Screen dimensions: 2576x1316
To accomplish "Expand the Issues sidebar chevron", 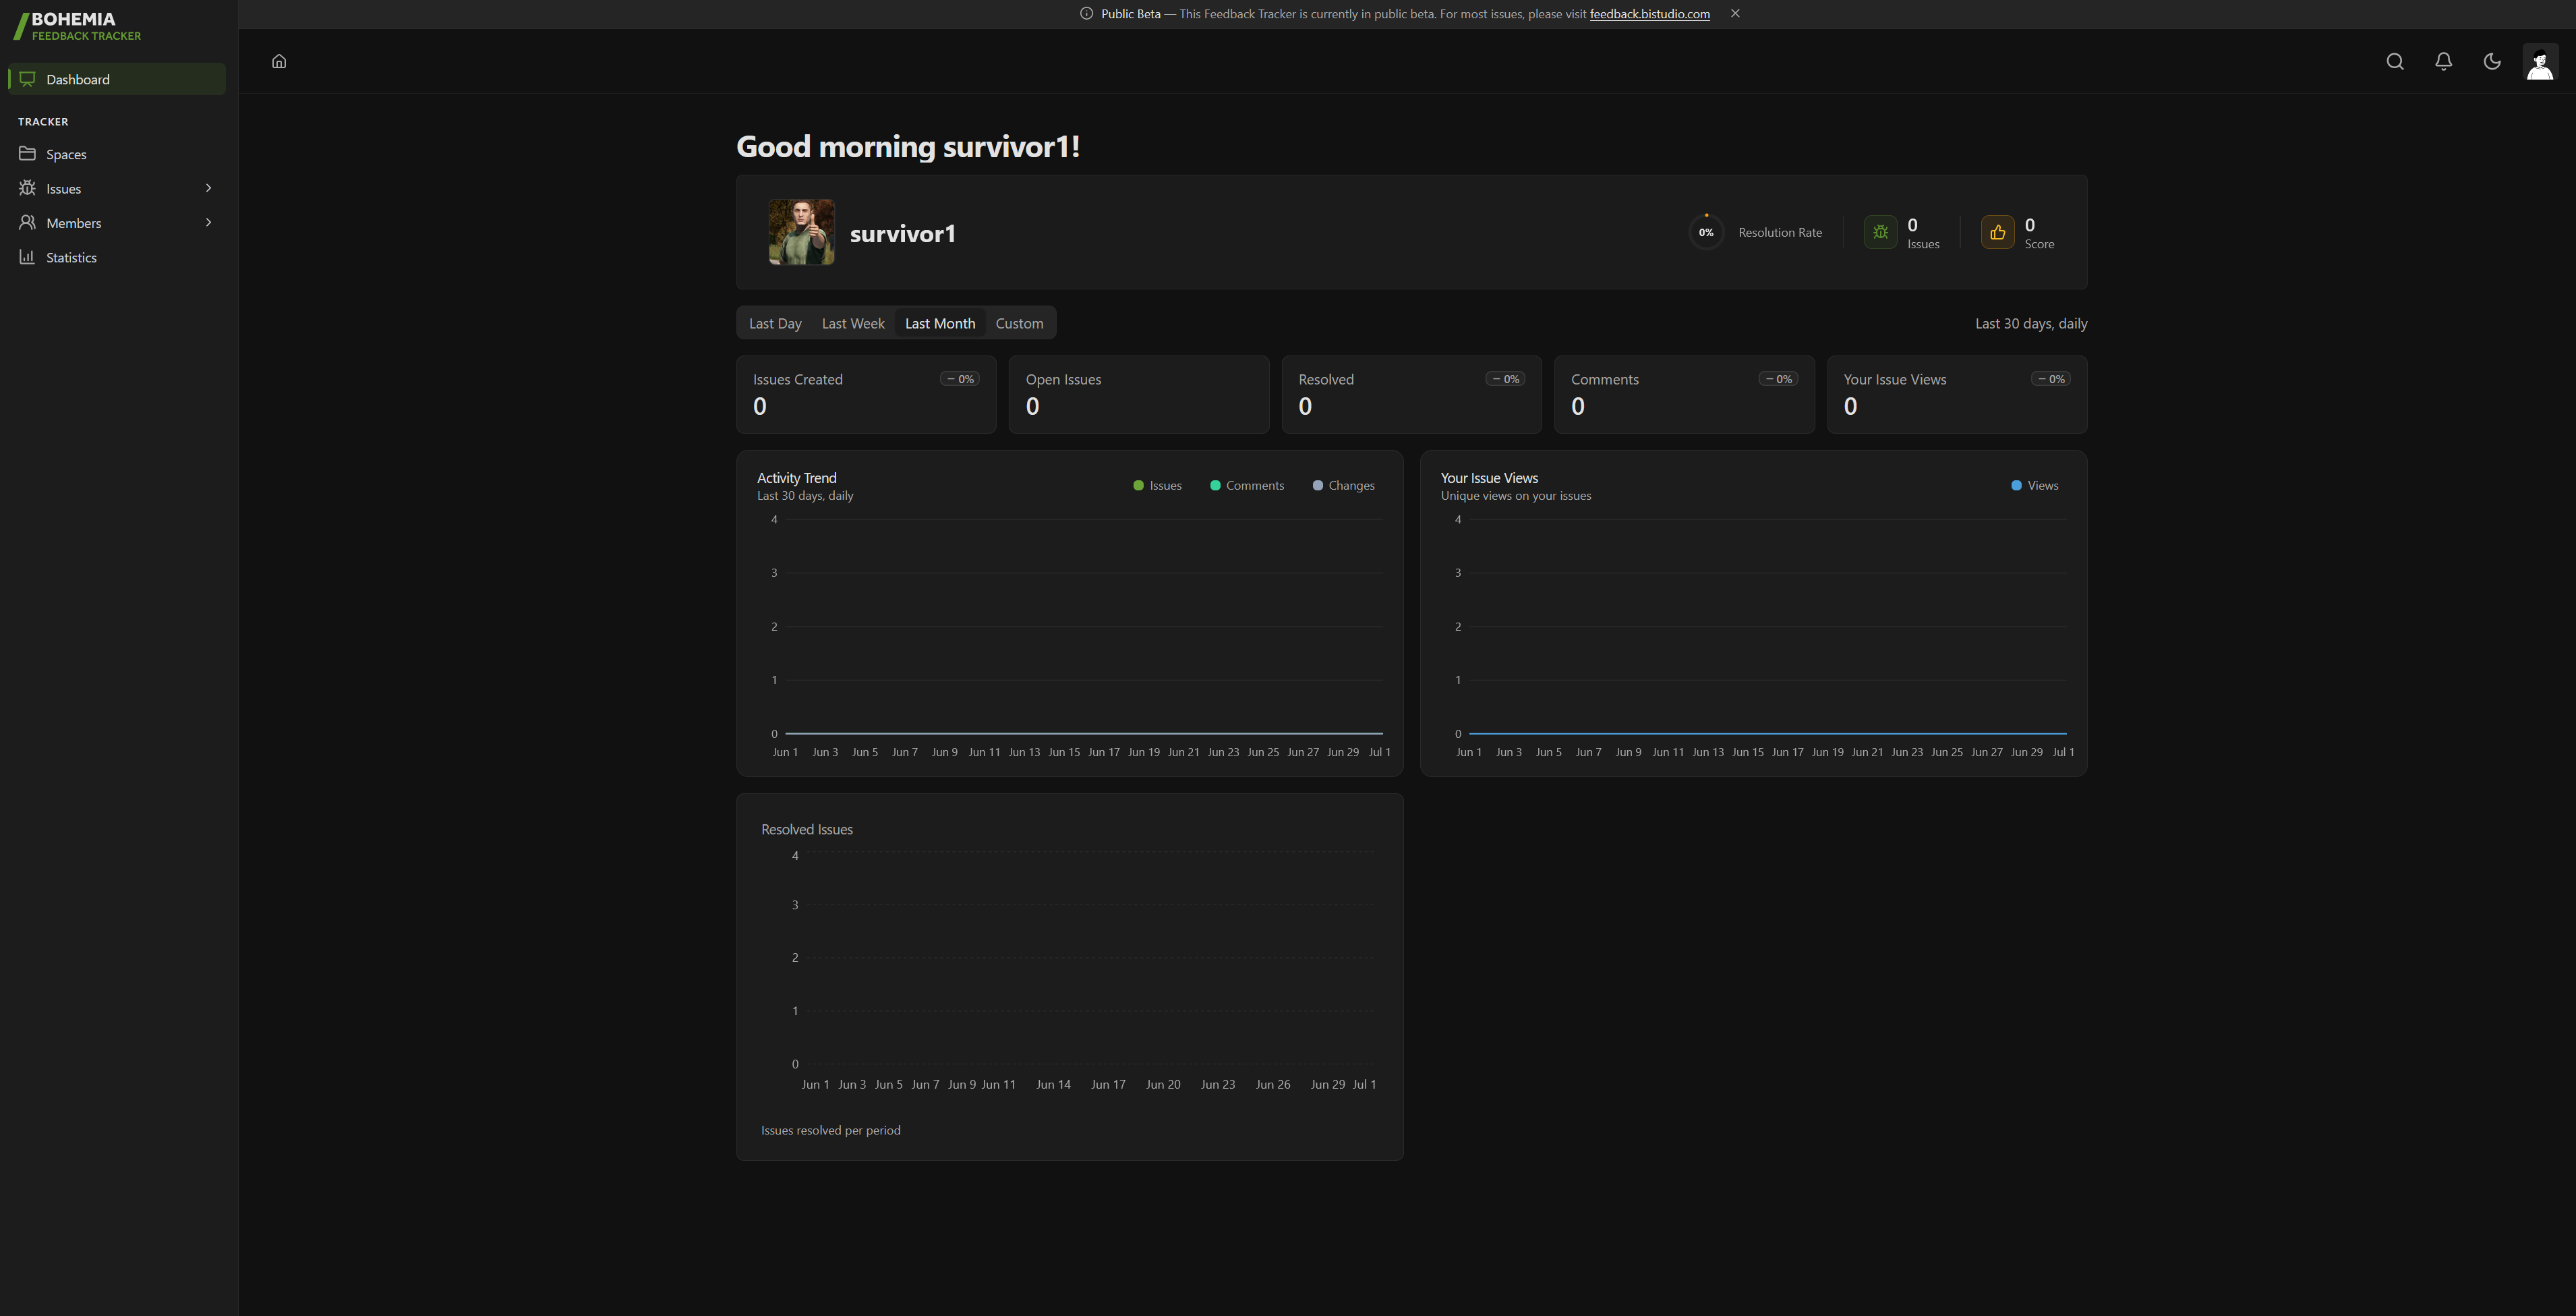I will click(208, 188).
